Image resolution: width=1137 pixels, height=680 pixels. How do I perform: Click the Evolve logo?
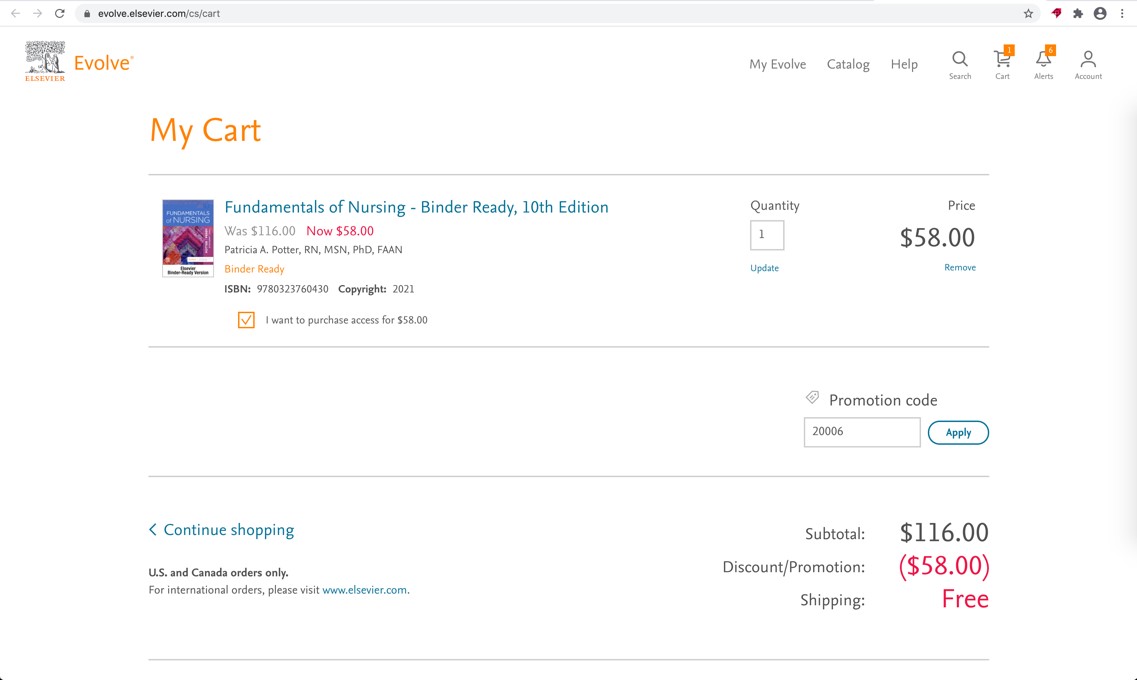click(x=103, y=61)
